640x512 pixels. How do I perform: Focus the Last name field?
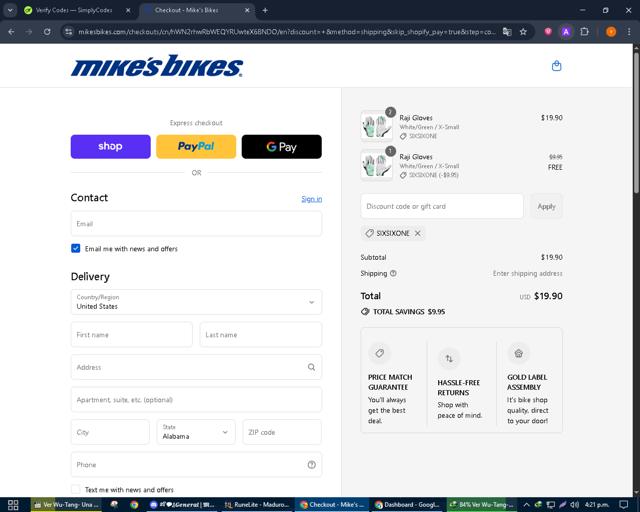pyautogui.click(x=261, y=334)
